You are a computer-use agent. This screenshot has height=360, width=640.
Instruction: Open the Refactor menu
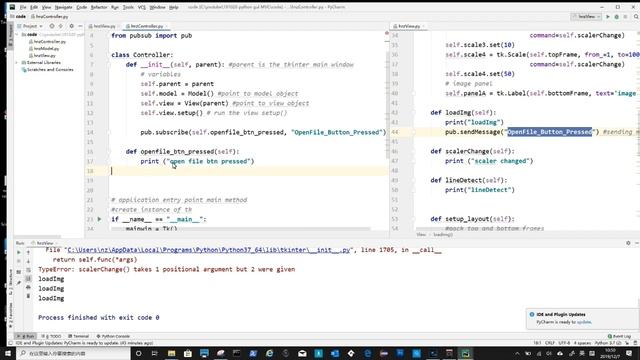(99, 7)
